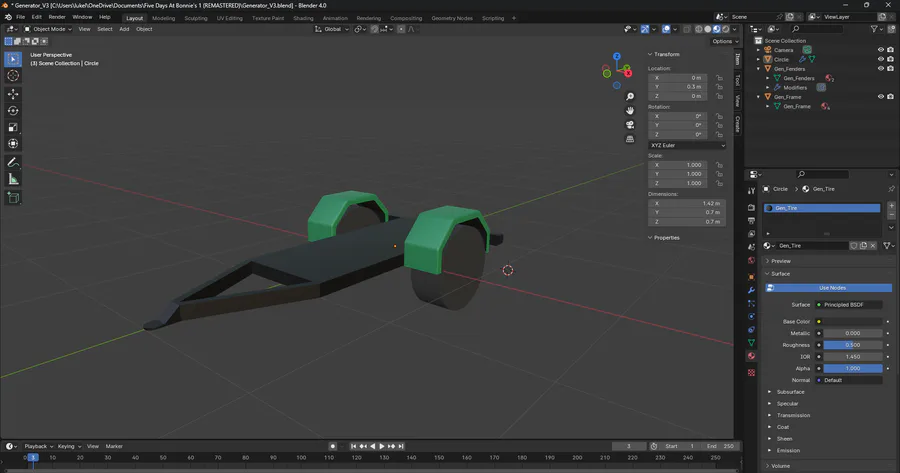Jump to timeline end
This screenshot has width=900, height=473.
click(401, 446)
